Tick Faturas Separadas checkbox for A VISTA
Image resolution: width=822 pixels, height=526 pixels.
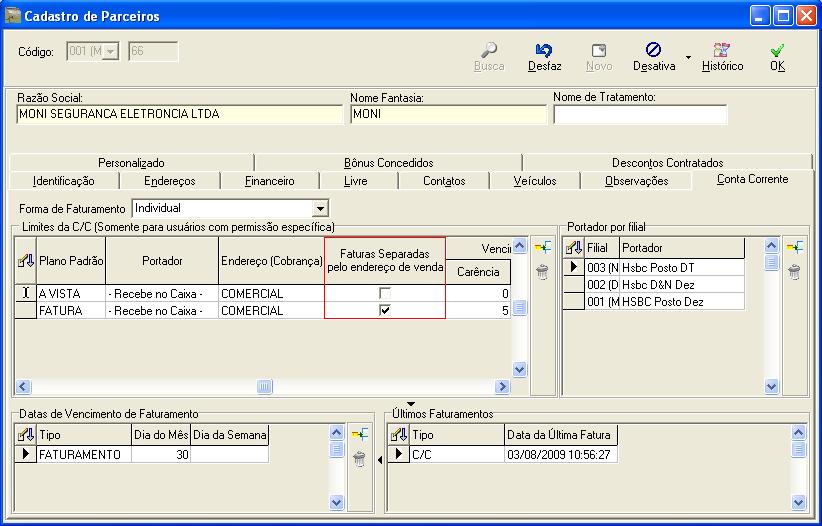385,293
